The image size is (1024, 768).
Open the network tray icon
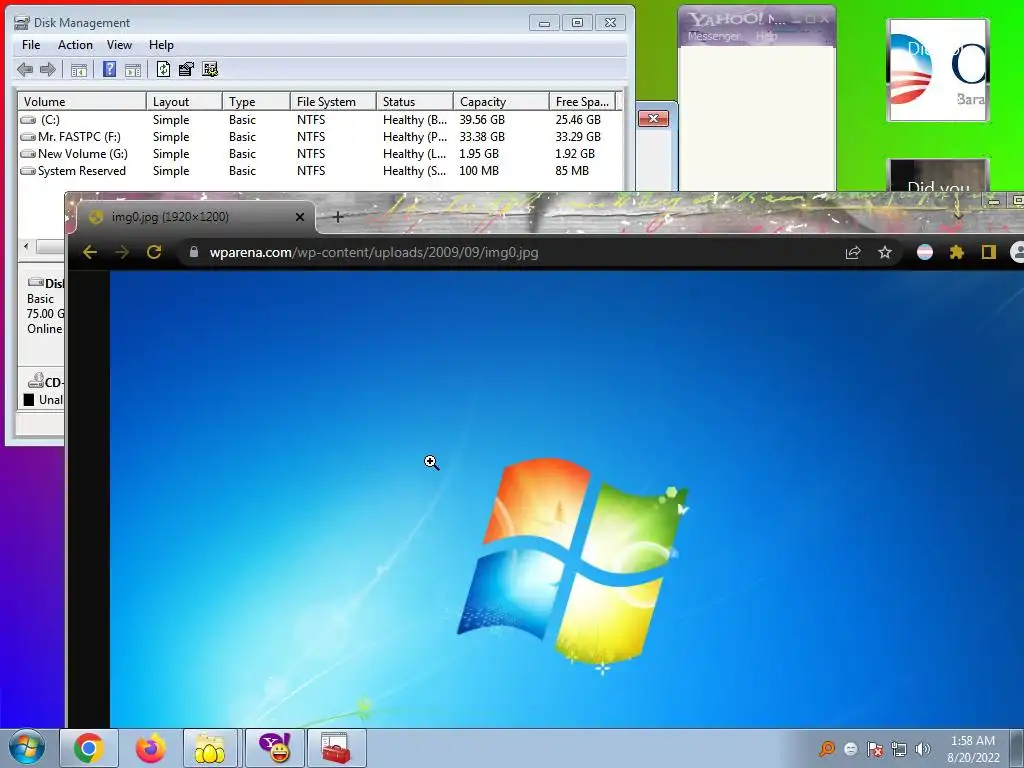(899, 749)
